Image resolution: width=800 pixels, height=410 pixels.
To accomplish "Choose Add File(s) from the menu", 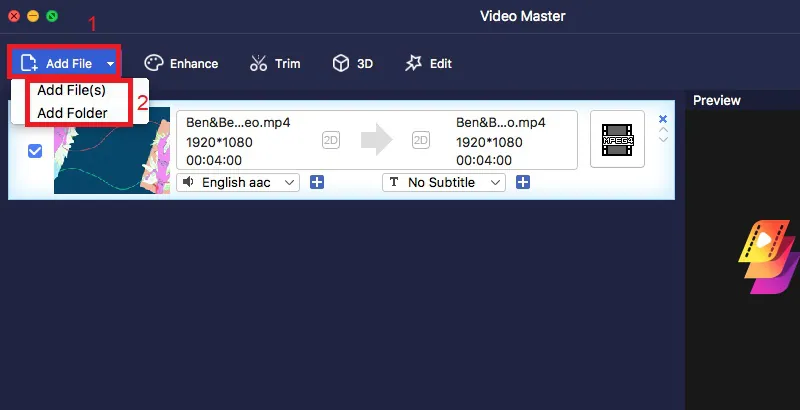I will (71, 90).
